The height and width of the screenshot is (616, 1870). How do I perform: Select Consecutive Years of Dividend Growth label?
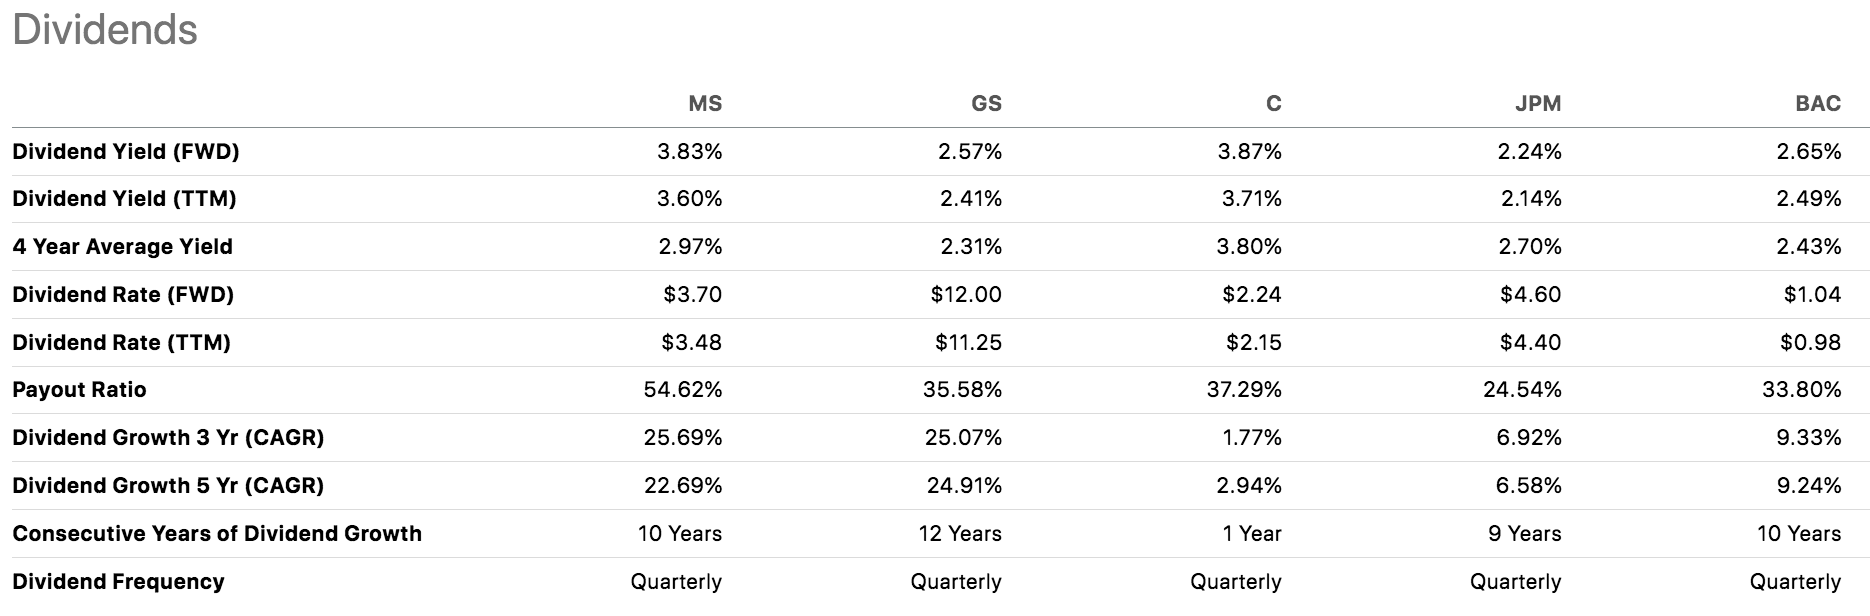point(217,534)
